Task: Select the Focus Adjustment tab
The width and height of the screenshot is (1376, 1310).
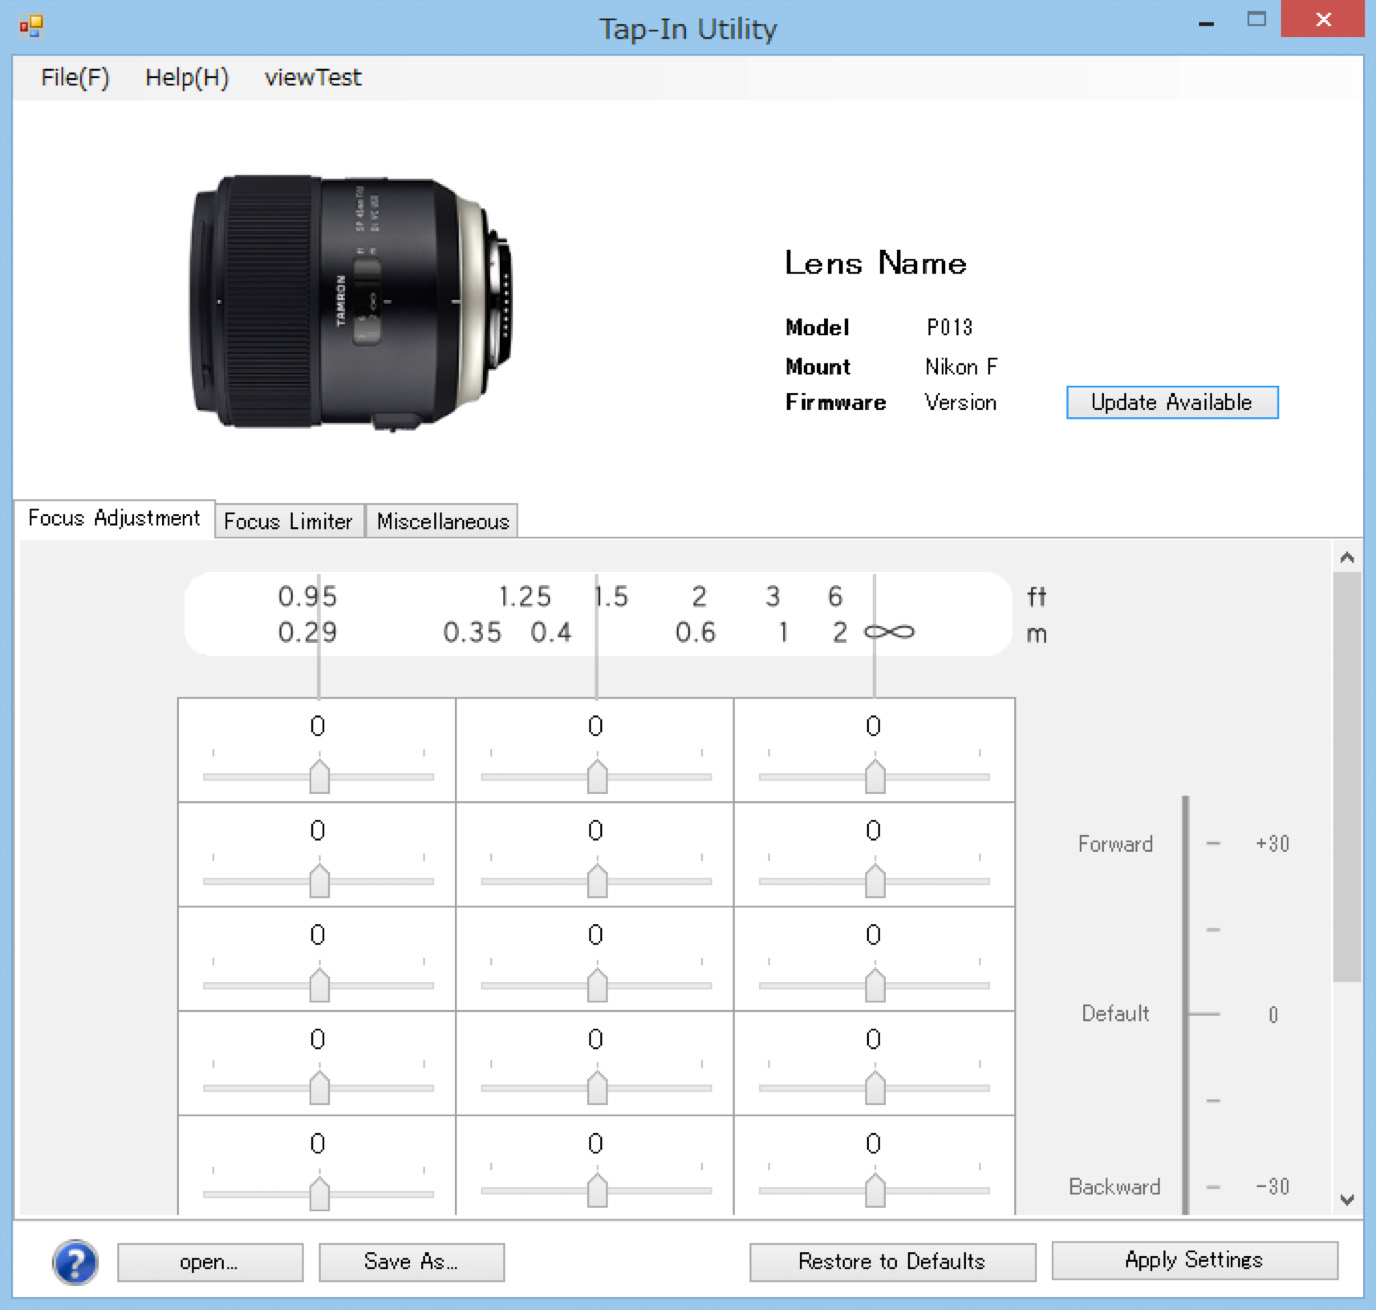Action: (114, 518)
